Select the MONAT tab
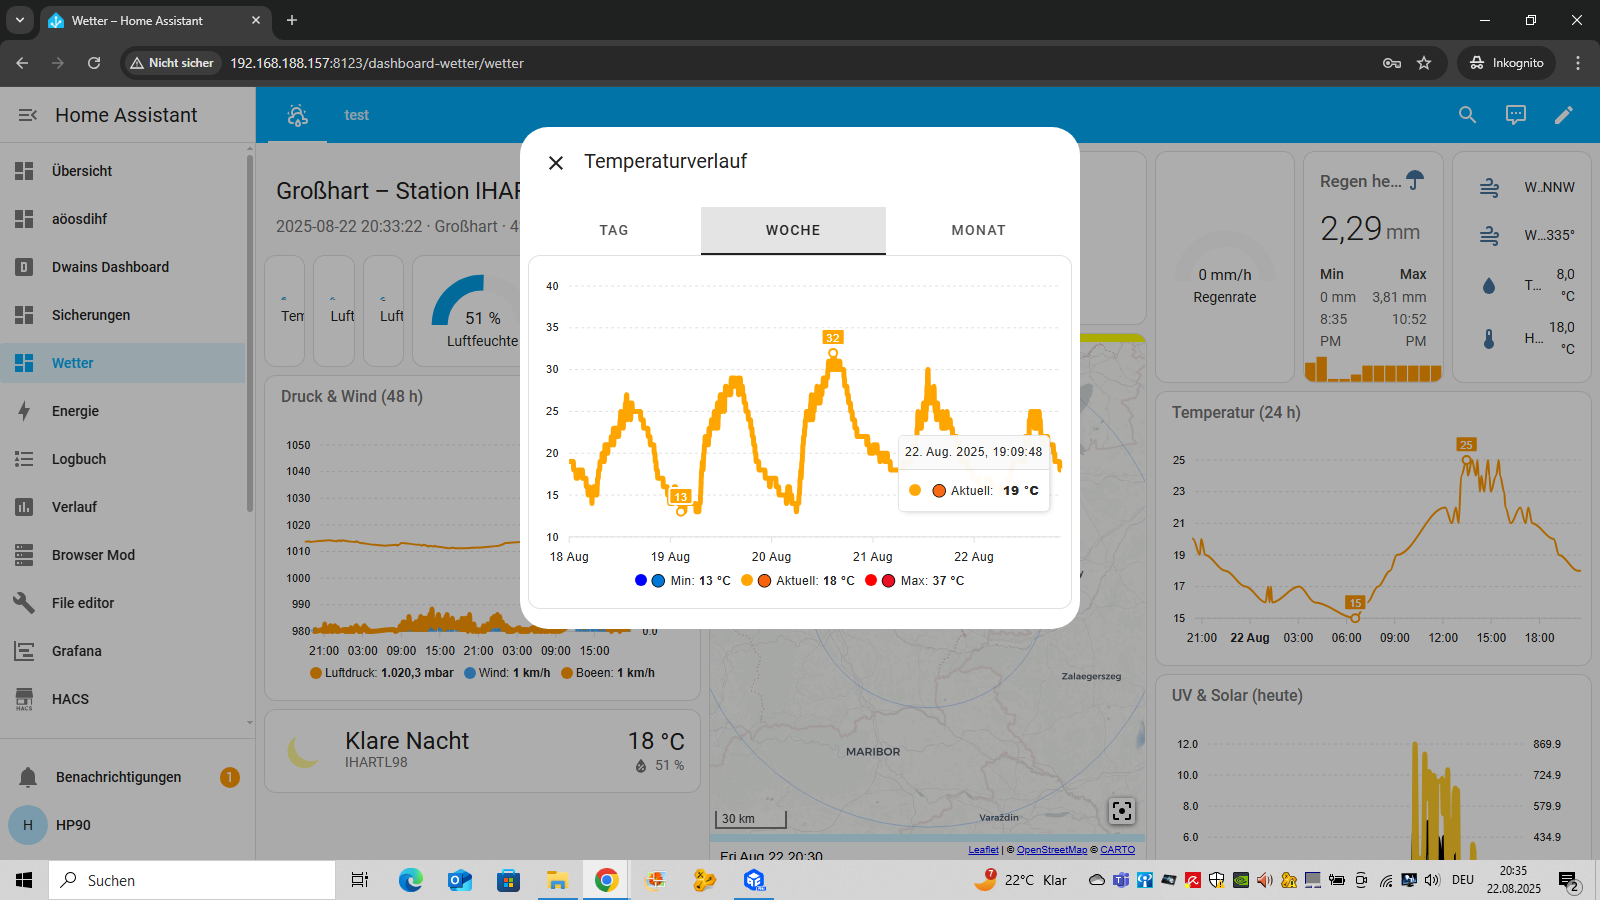The height and width of the screenshot is (900, 1600). click(x=978, y=230)
